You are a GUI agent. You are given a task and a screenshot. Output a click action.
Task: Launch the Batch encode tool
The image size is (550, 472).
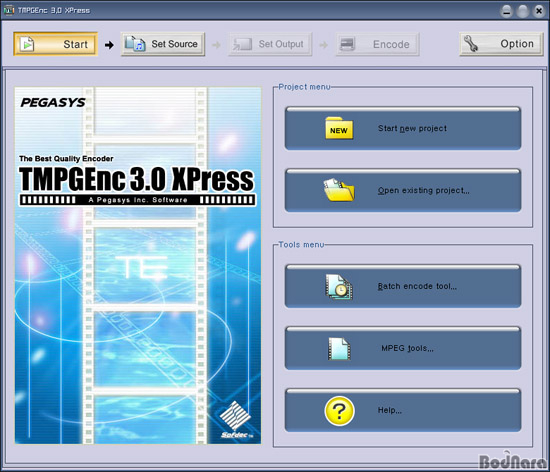coord(403,286)
